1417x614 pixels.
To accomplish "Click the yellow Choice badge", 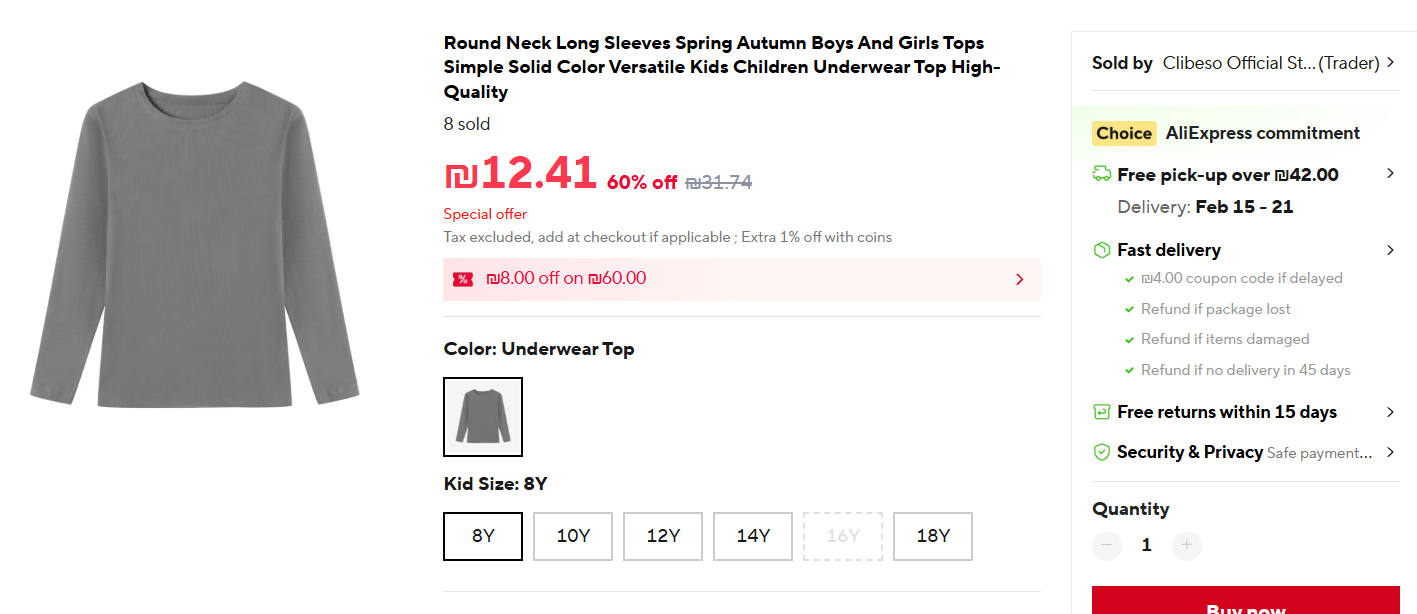I will tap(1124, 133).
